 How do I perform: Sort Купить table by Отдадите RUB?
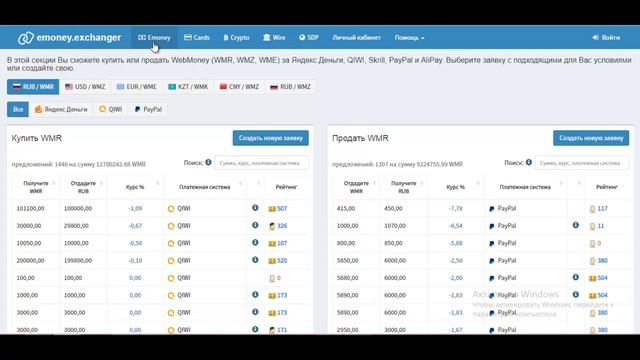pyautogui.click(x=83, y=187)
